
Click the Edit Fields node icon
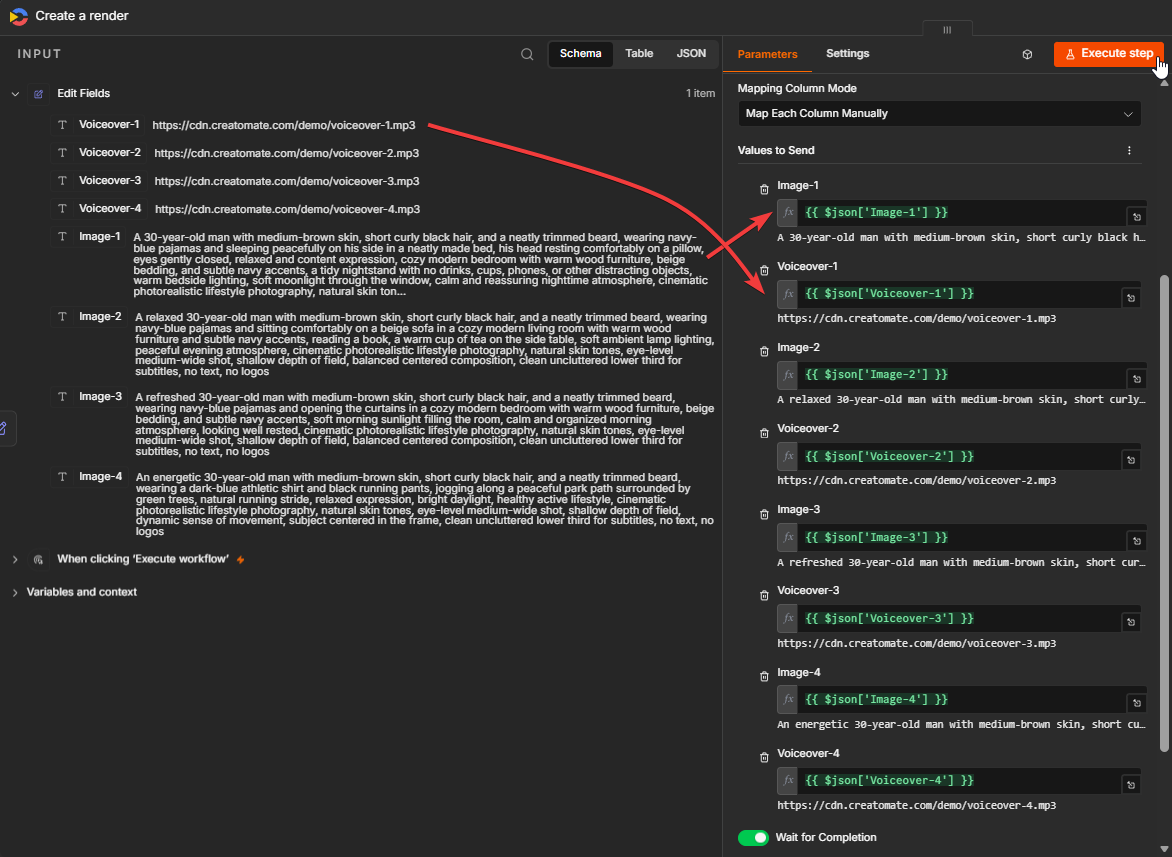pyautogui.click(x=39, y=94)
